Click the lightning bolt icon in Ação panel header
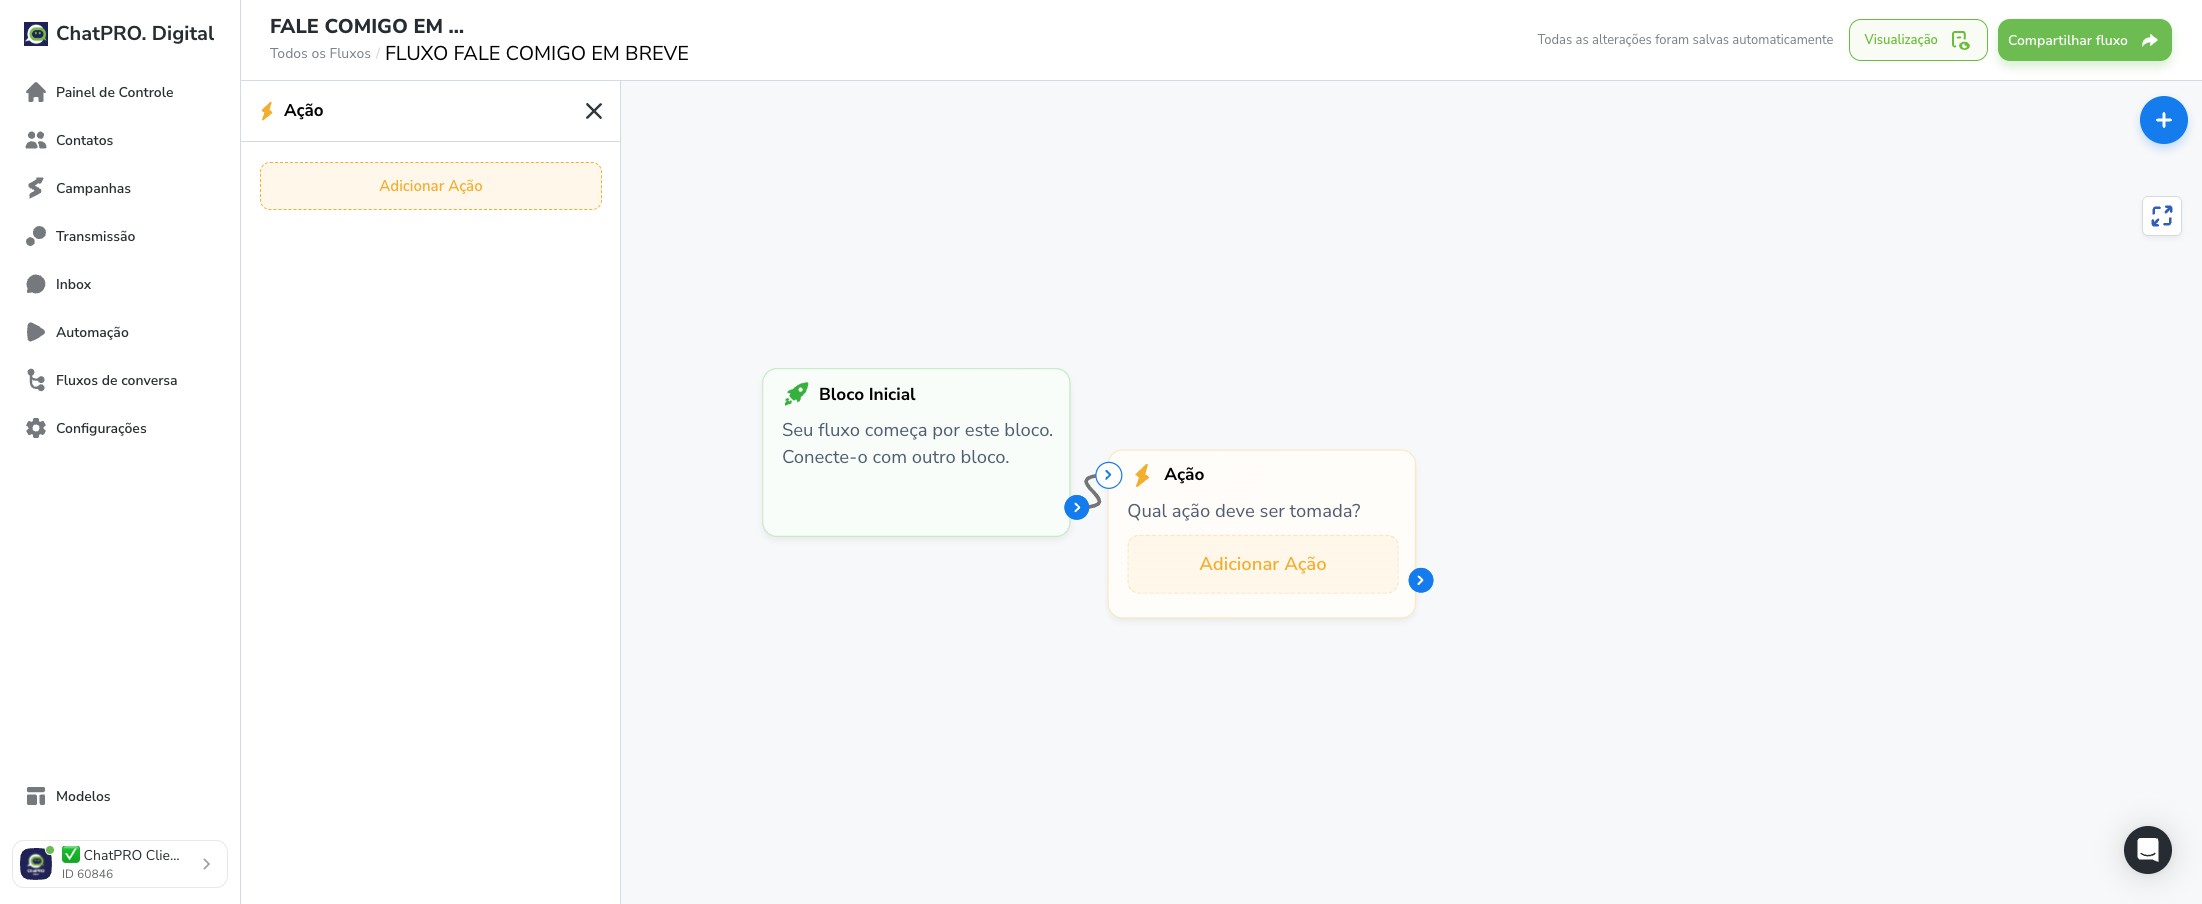 pos(267,111)
